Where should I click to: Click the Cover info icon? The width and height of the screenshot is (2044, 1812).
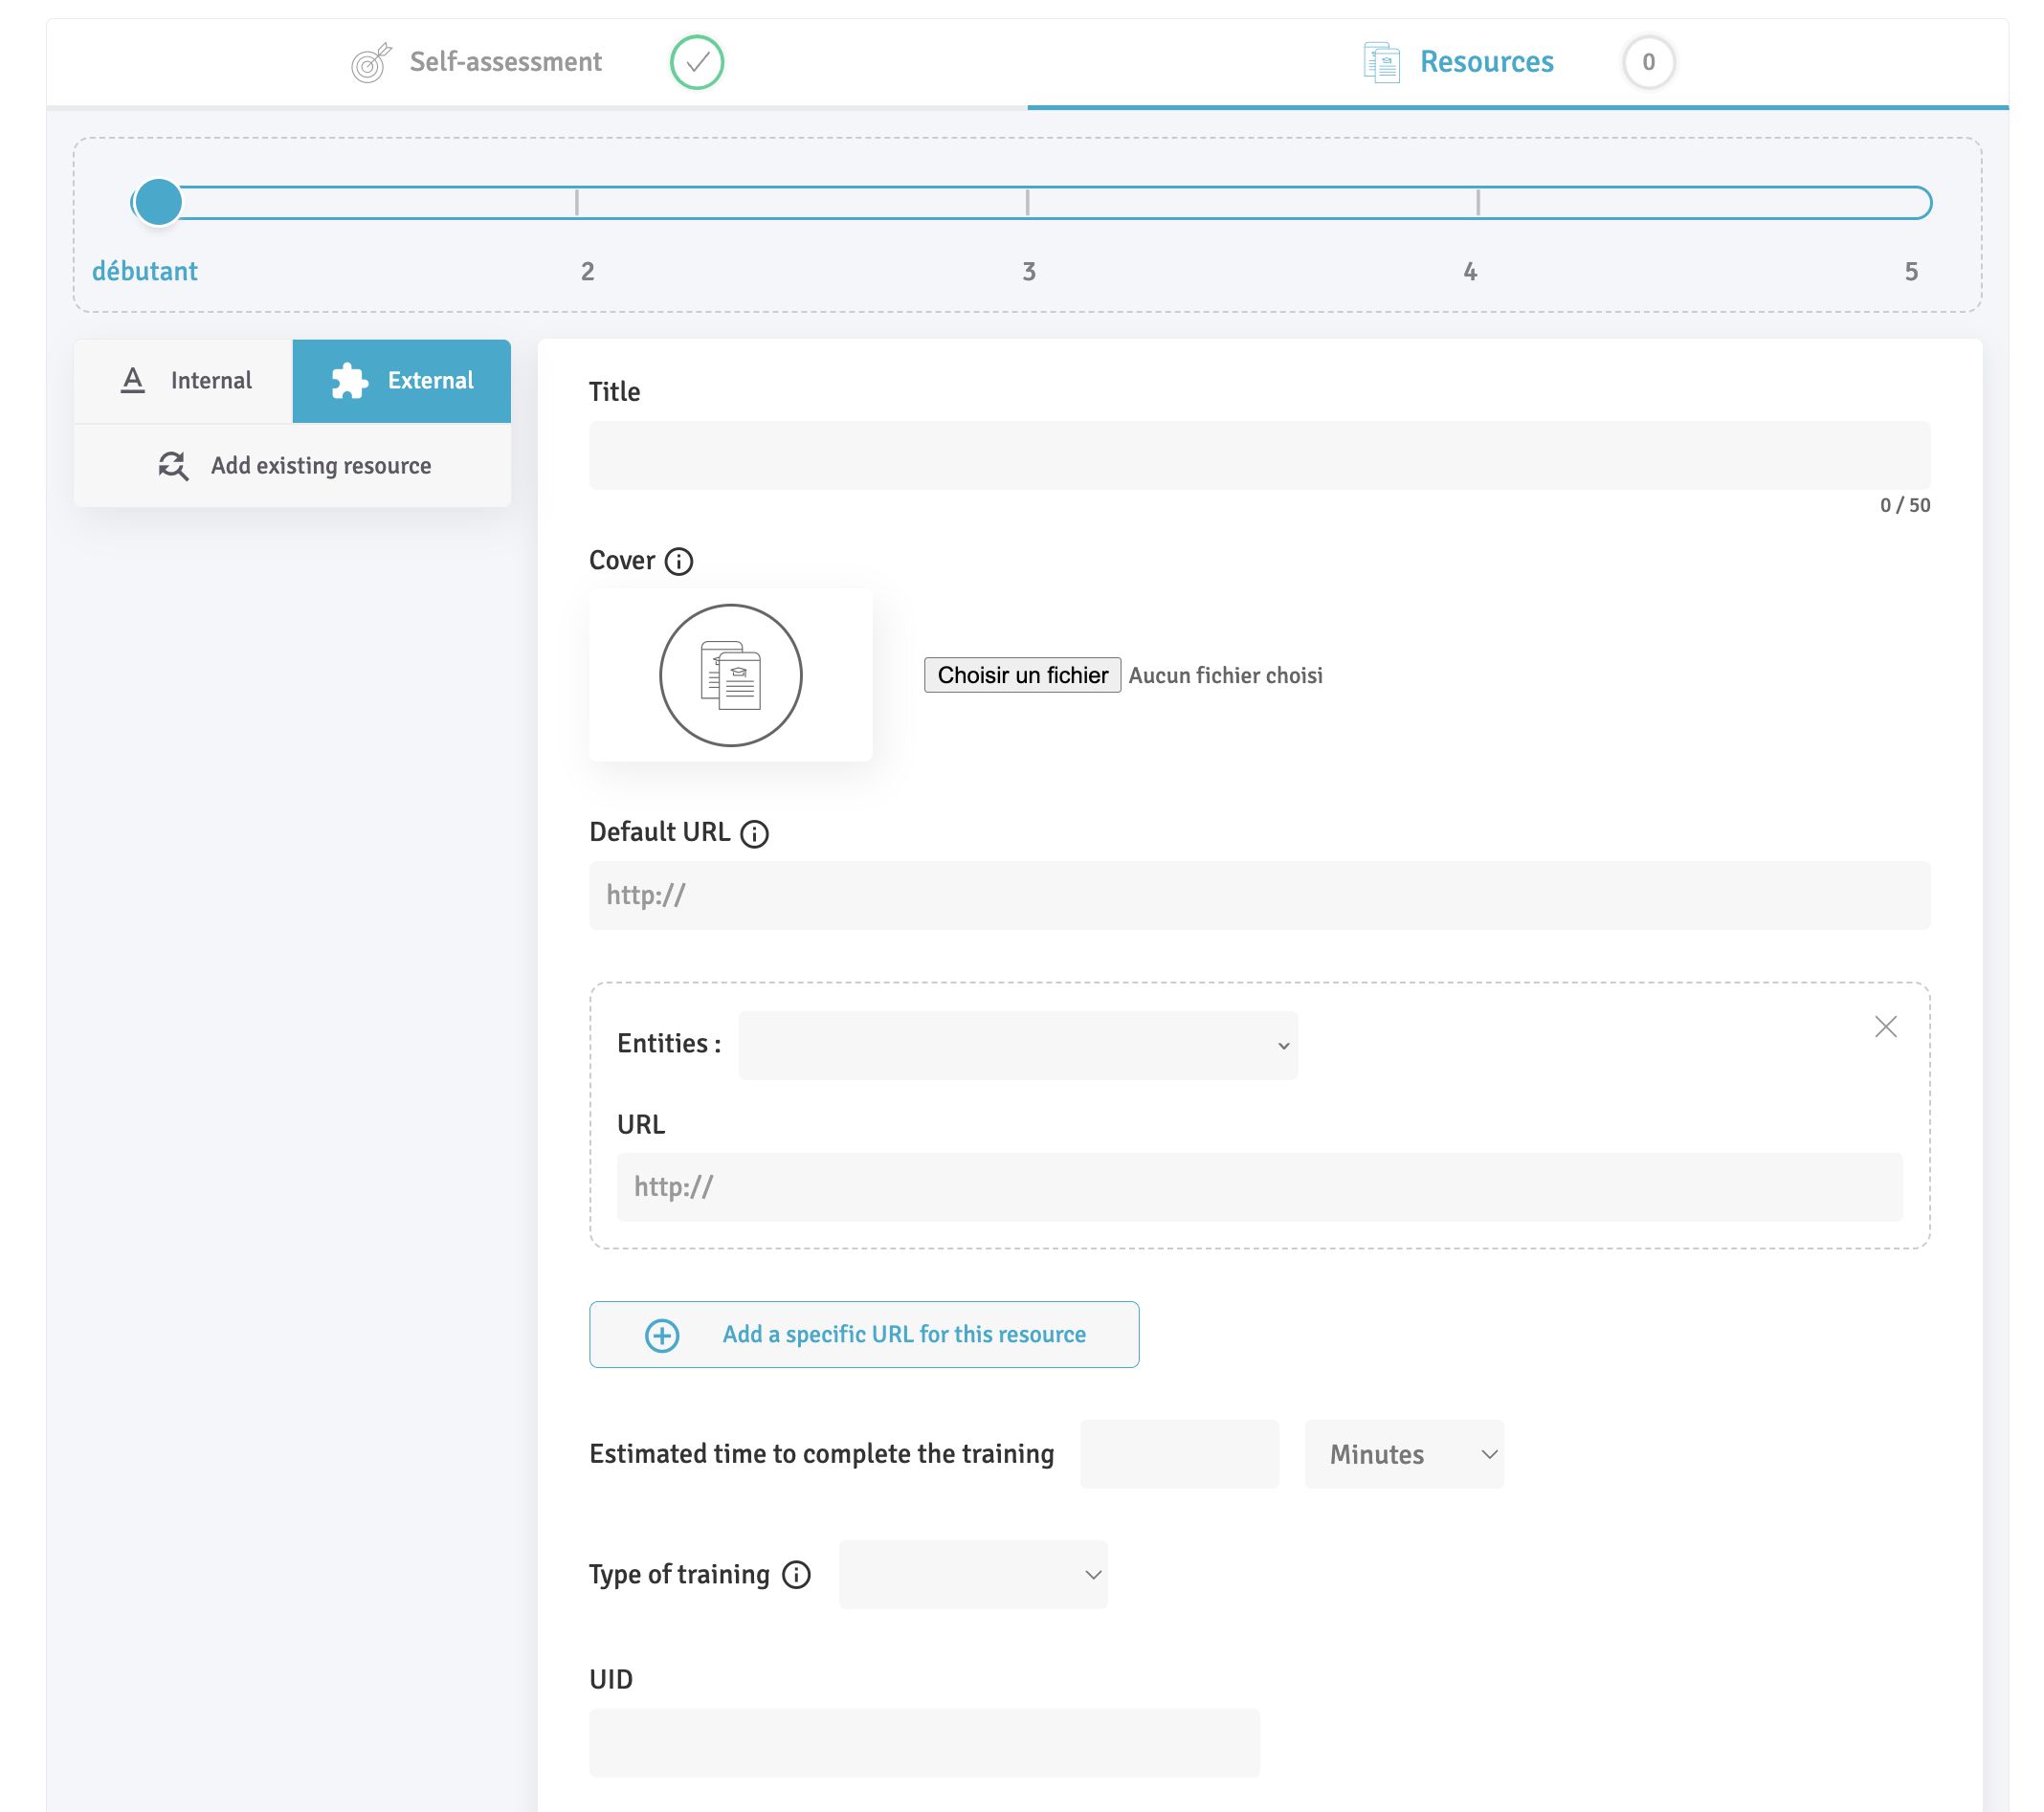tap(679, 561)
